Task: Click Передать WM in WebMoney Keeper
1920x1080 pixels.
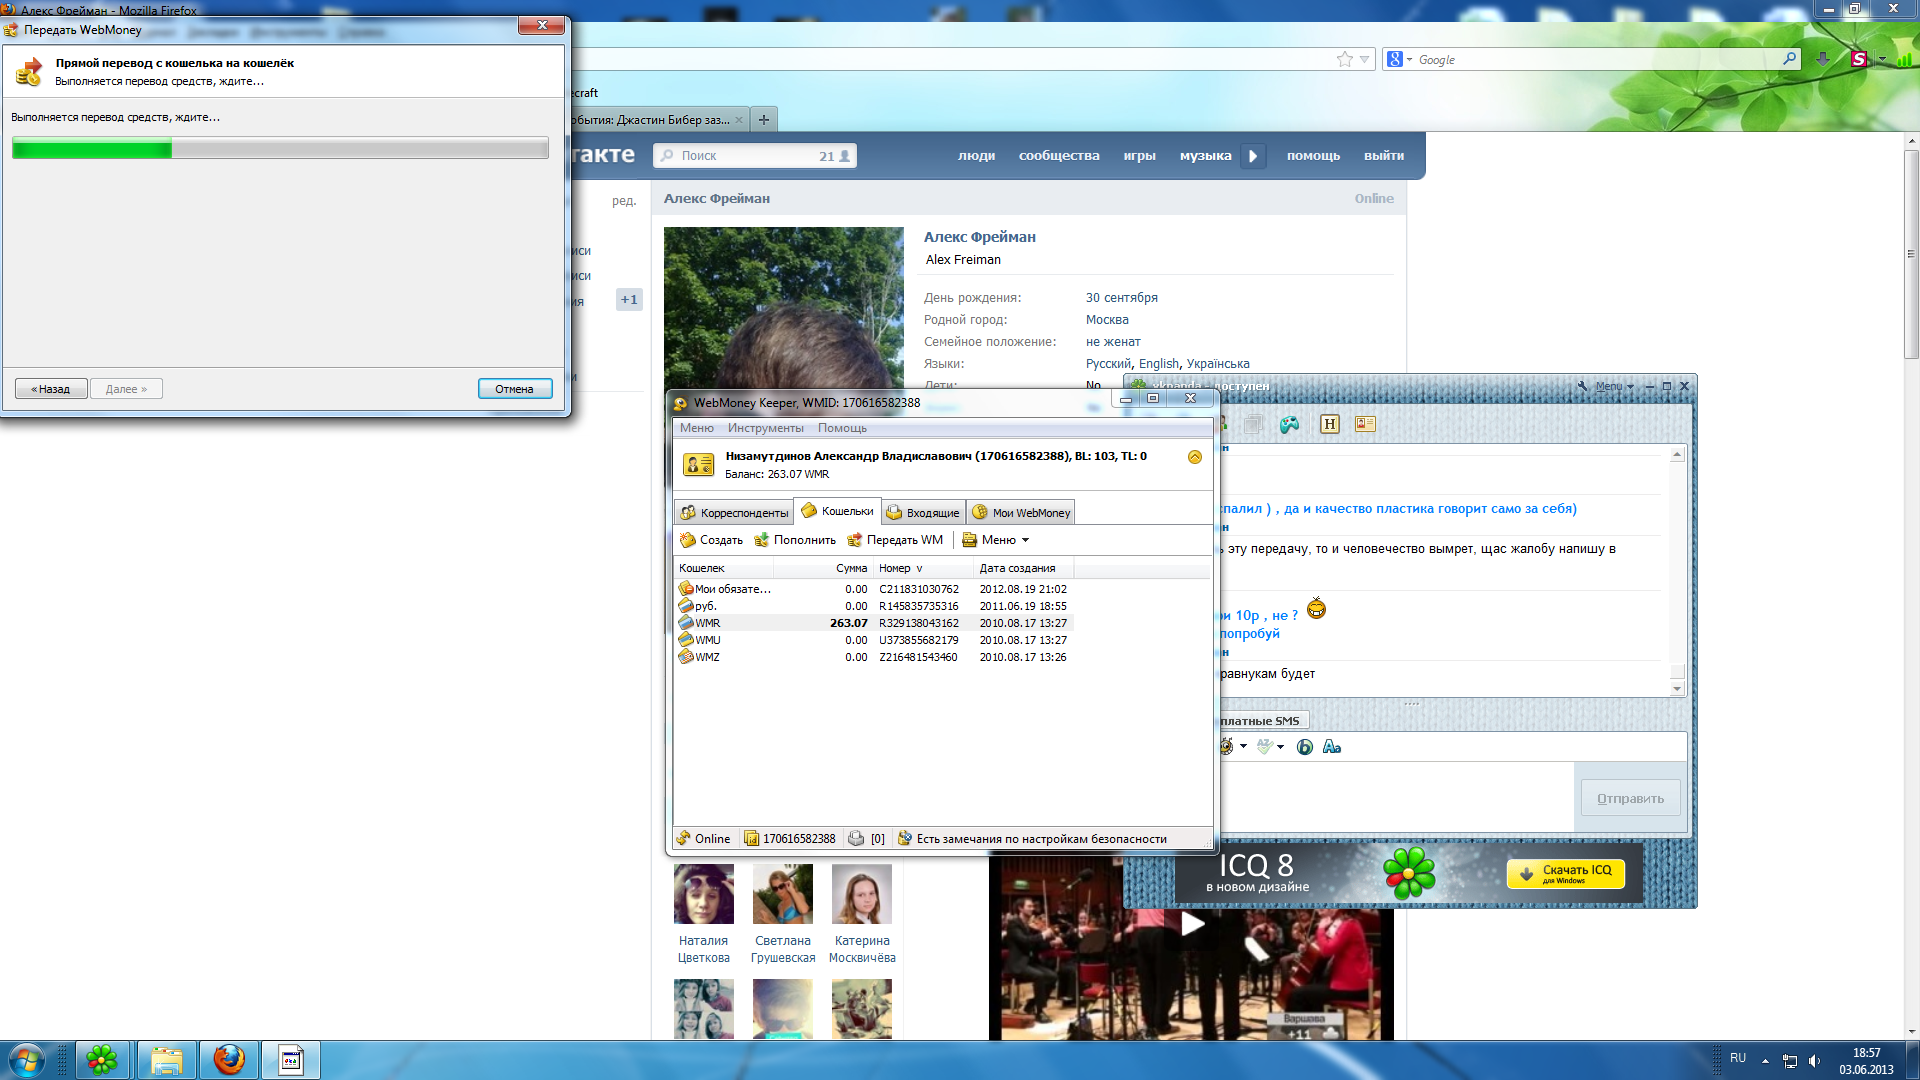Action: [895, 540]
